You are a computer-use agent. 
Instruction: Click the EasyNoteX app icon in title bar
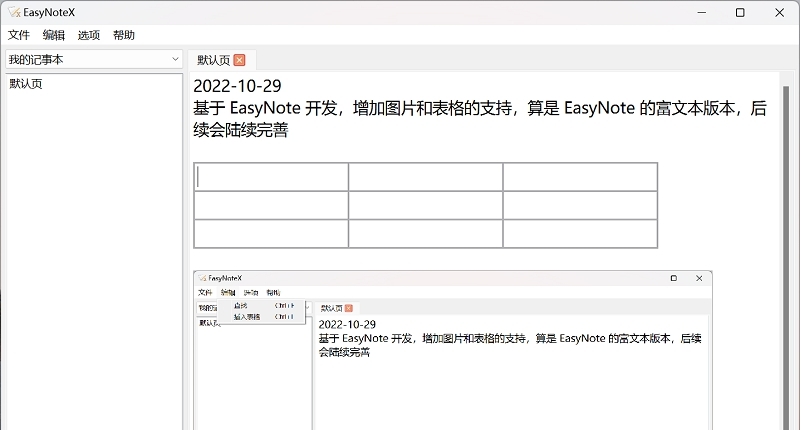pyautogui.click(x=14, y=12)
